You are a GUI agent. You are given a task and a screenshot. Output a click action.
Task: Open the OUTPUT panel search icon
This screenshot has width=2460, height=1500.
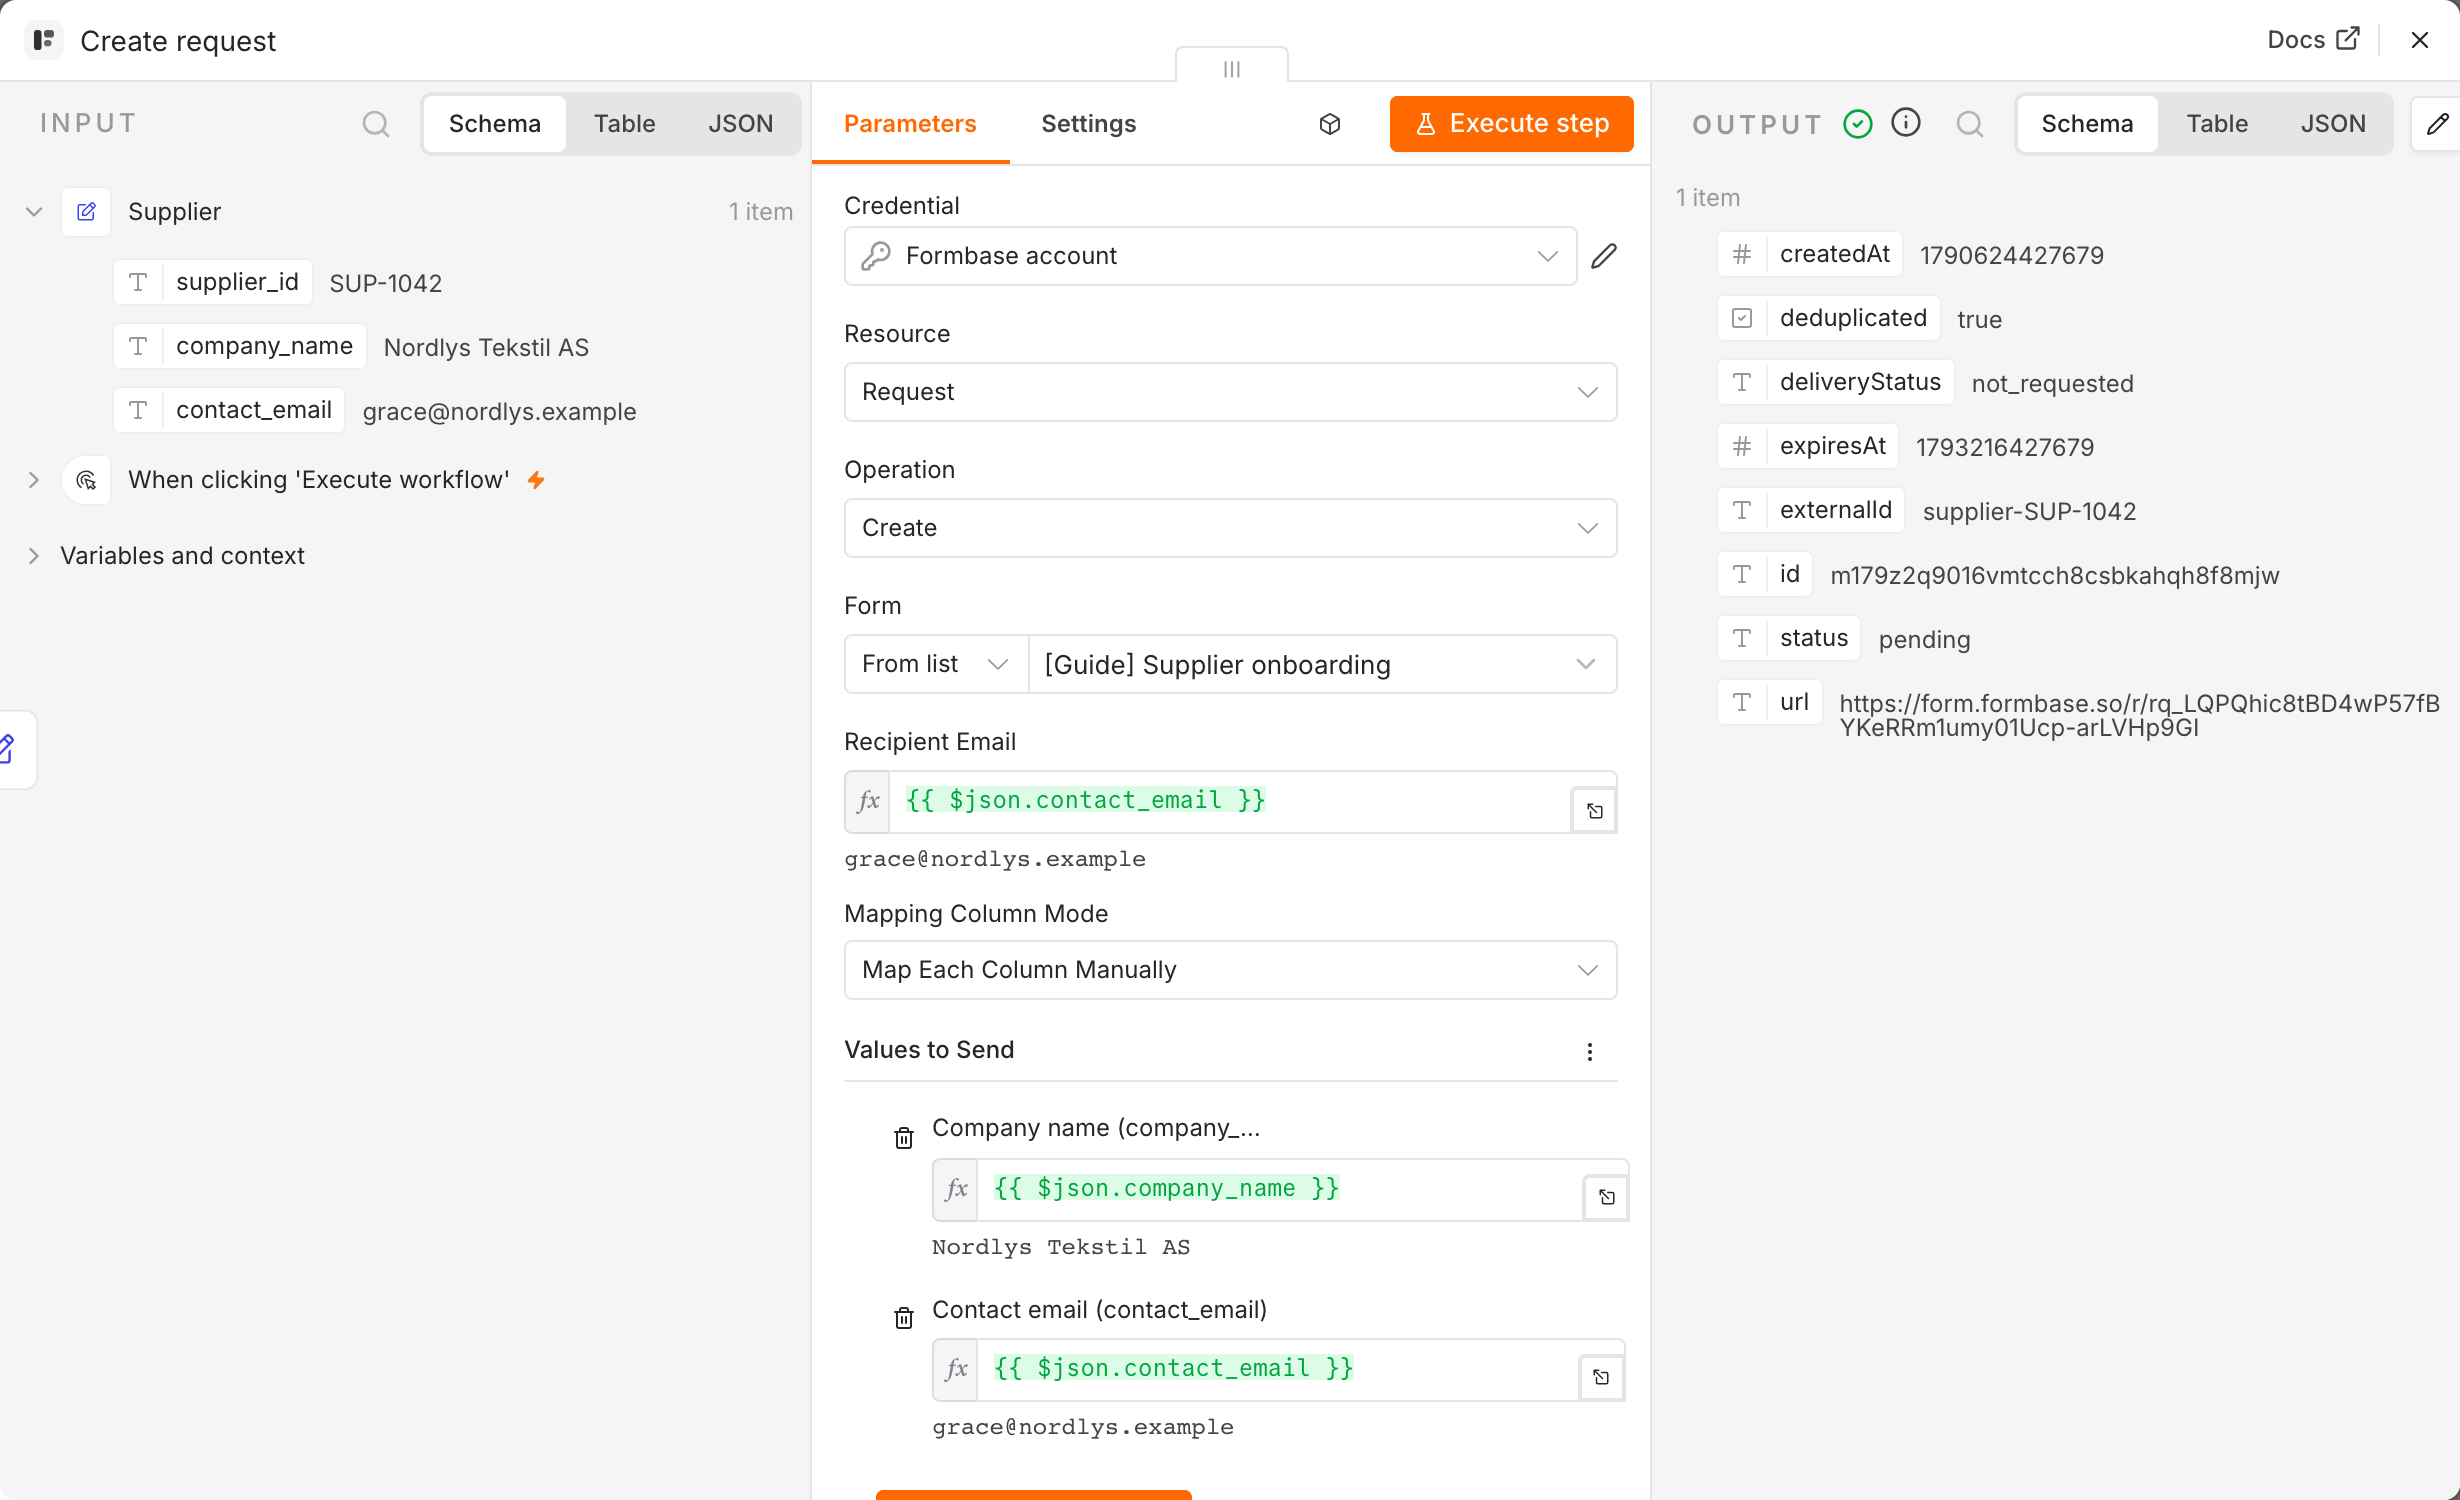point(1970,124)
